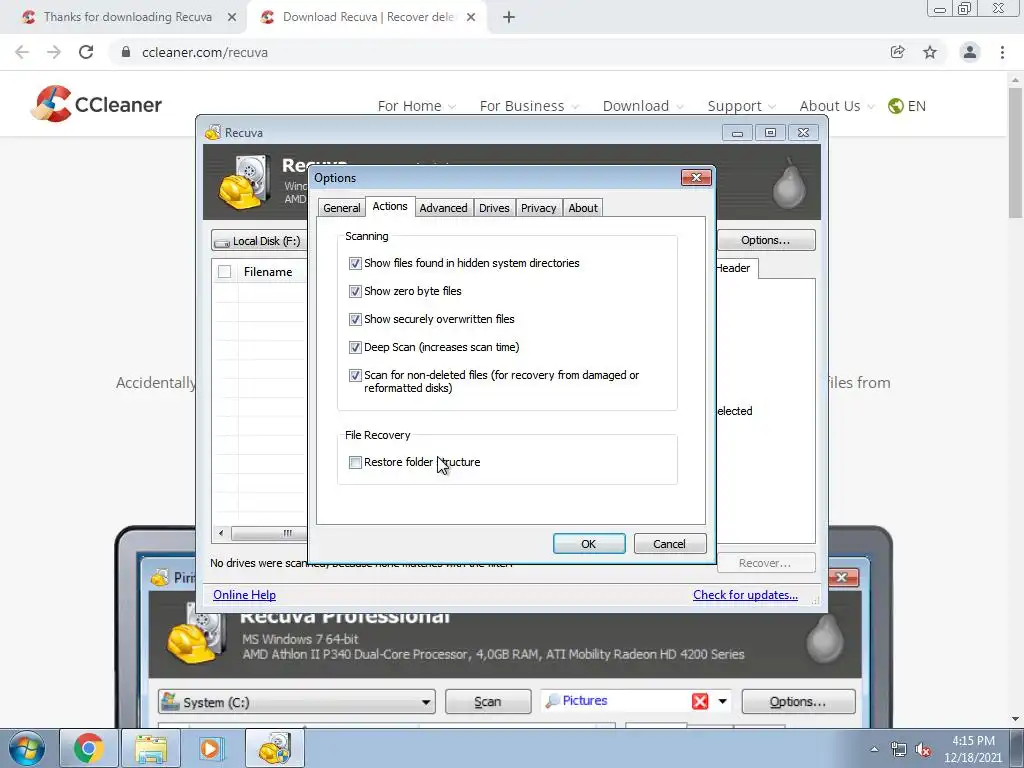Select the Actions tab

pyautogui.click(x=390, y=206)
